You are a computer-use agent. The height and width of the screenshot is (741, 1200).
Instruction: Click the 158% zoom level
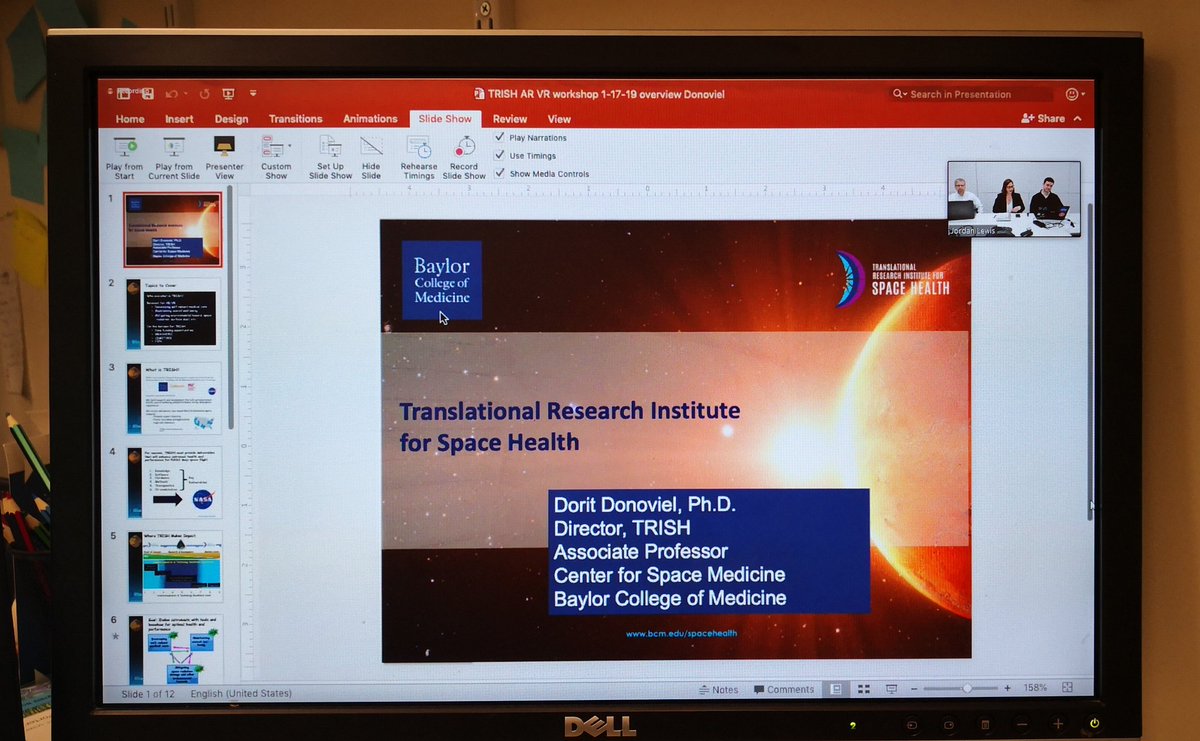pos(1035,688)
